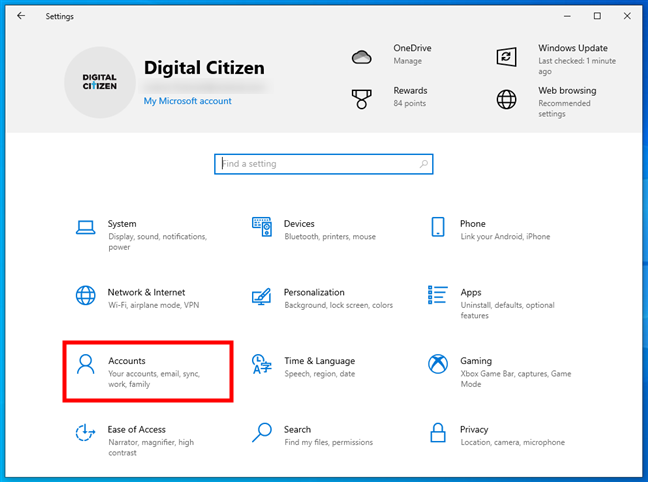This screenshot has width=648, height=482.
Task: Select the Accounts category title
Action: pos(127,361)
